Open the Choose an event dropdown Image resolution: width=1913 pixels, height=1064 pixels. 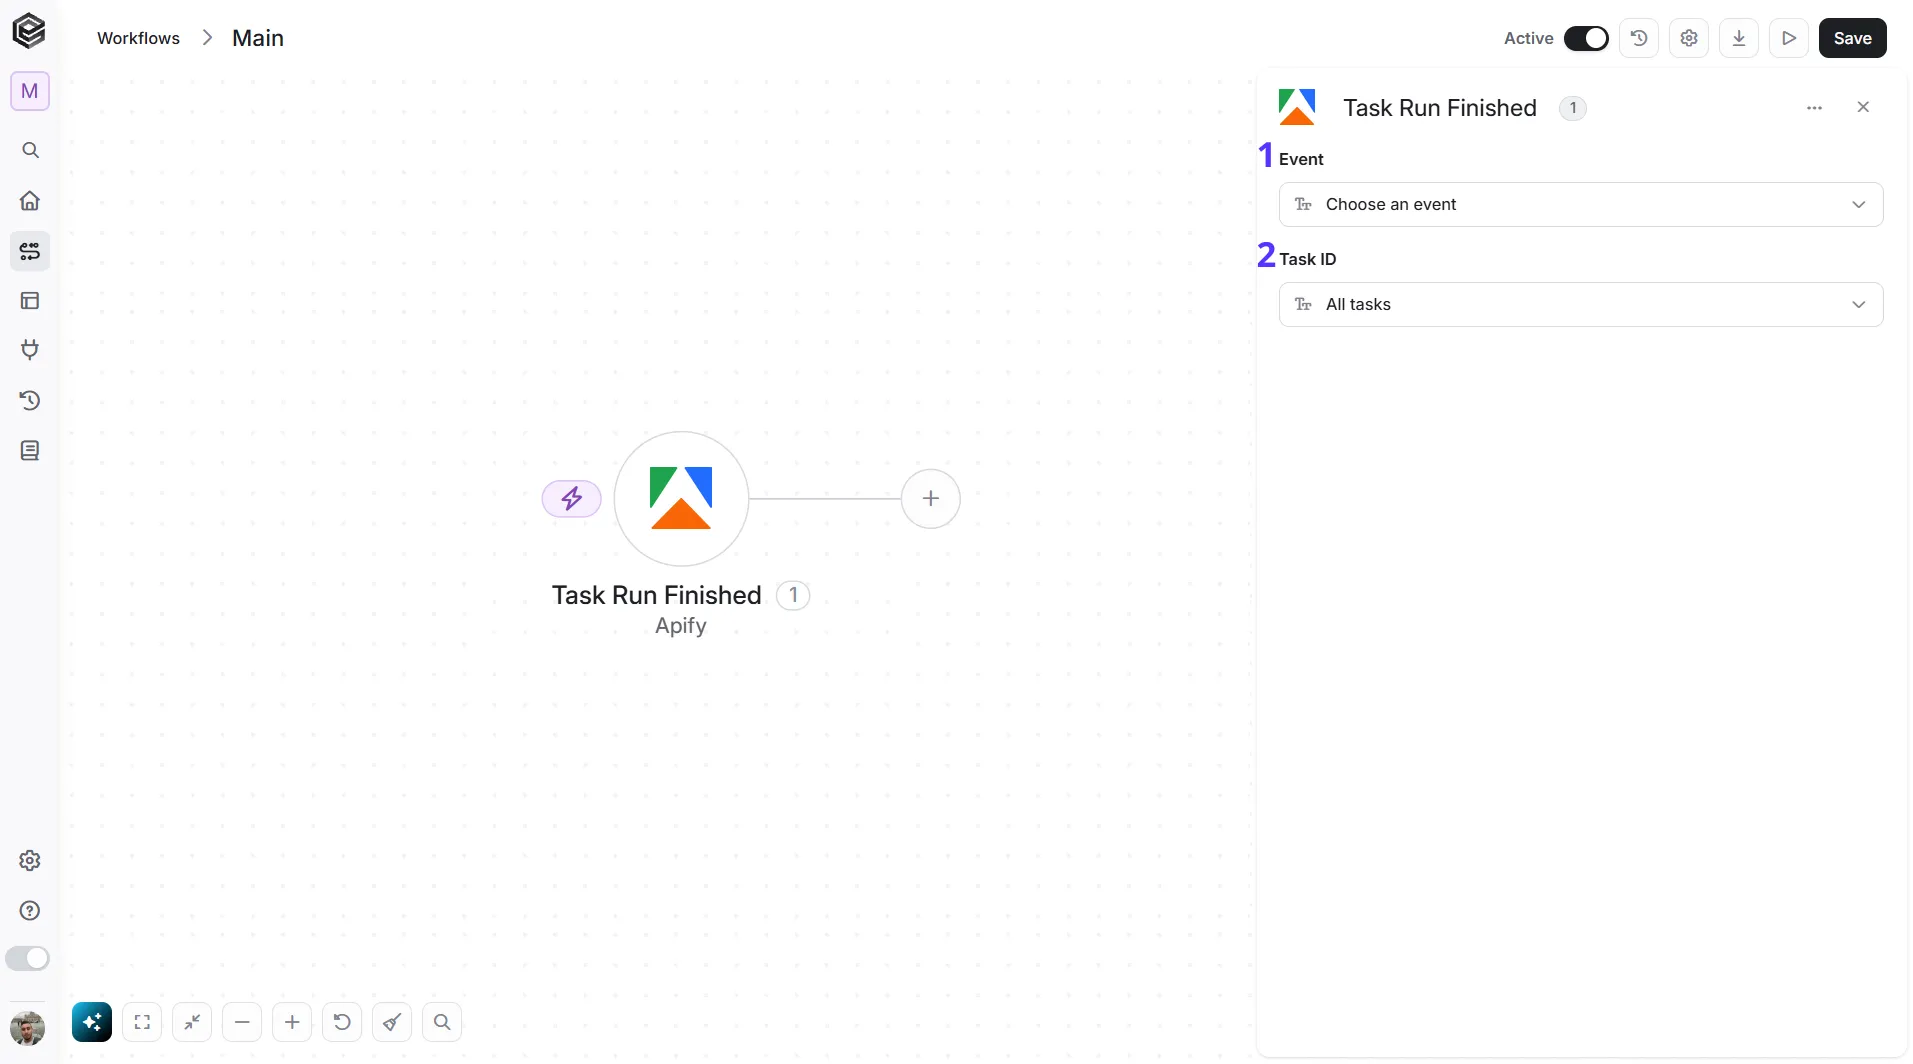pos(1581,204)
